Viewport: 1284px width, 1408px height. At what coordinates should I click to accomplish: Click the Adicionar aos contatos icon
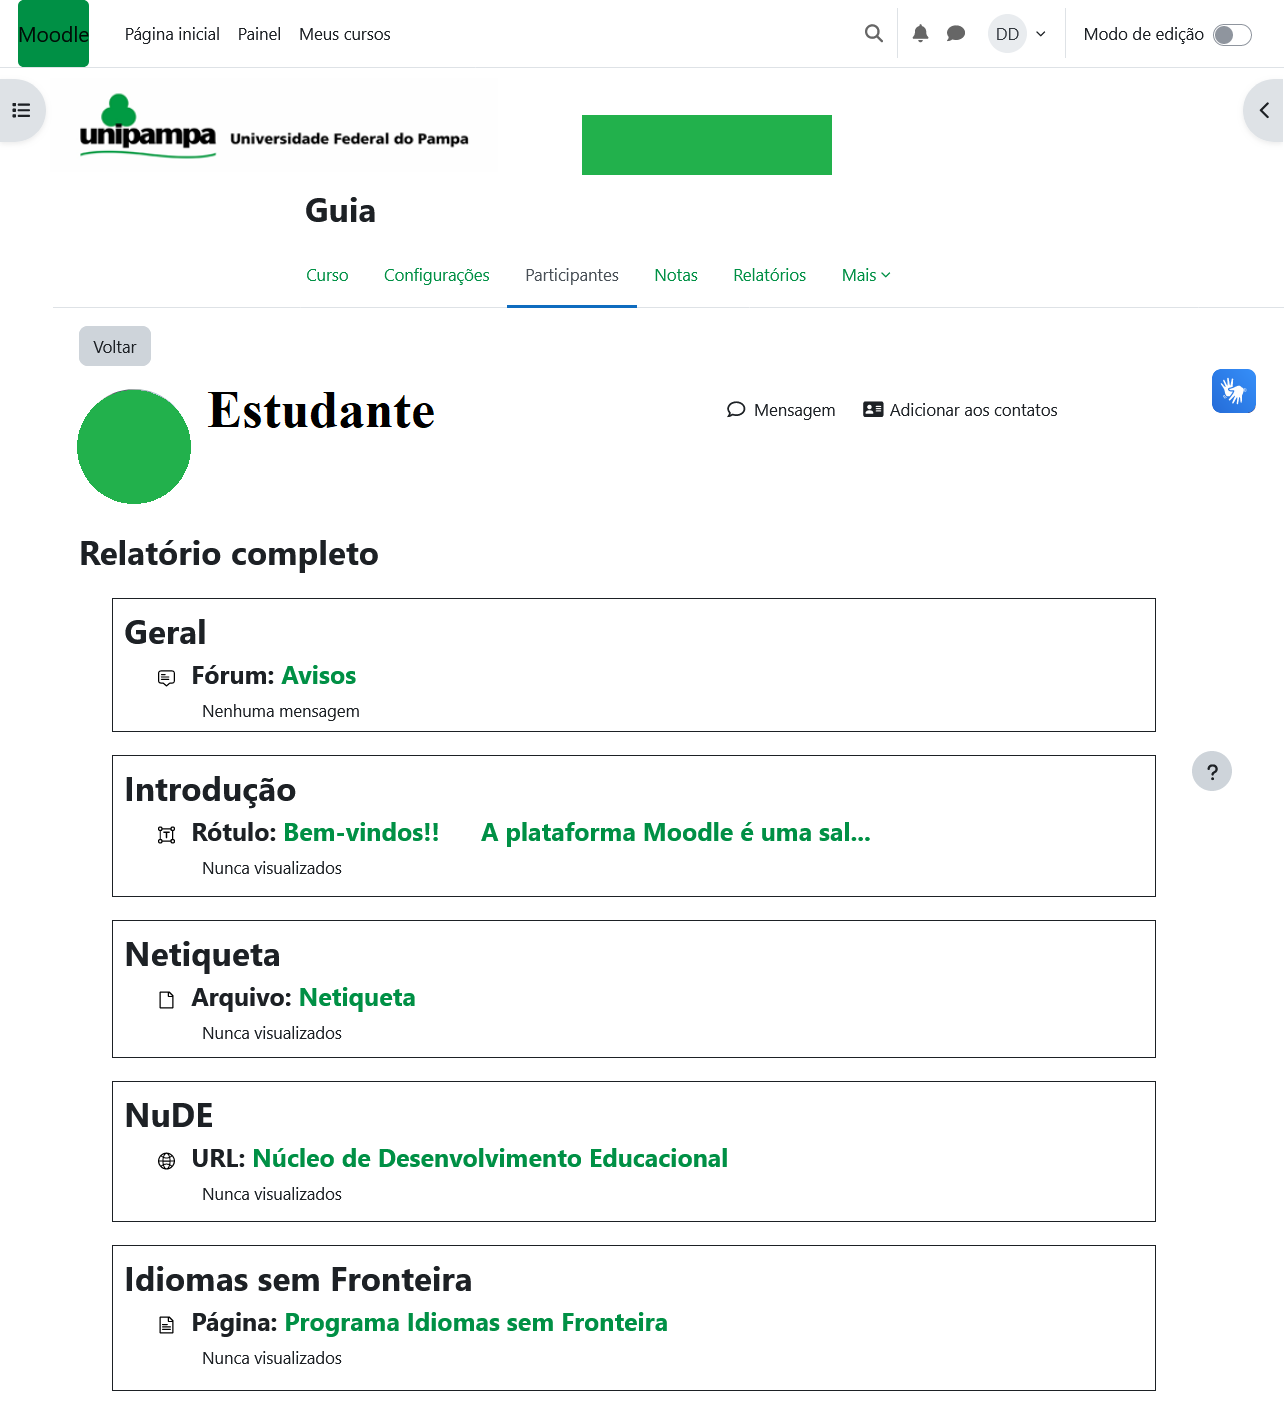(x=873, y=410)
